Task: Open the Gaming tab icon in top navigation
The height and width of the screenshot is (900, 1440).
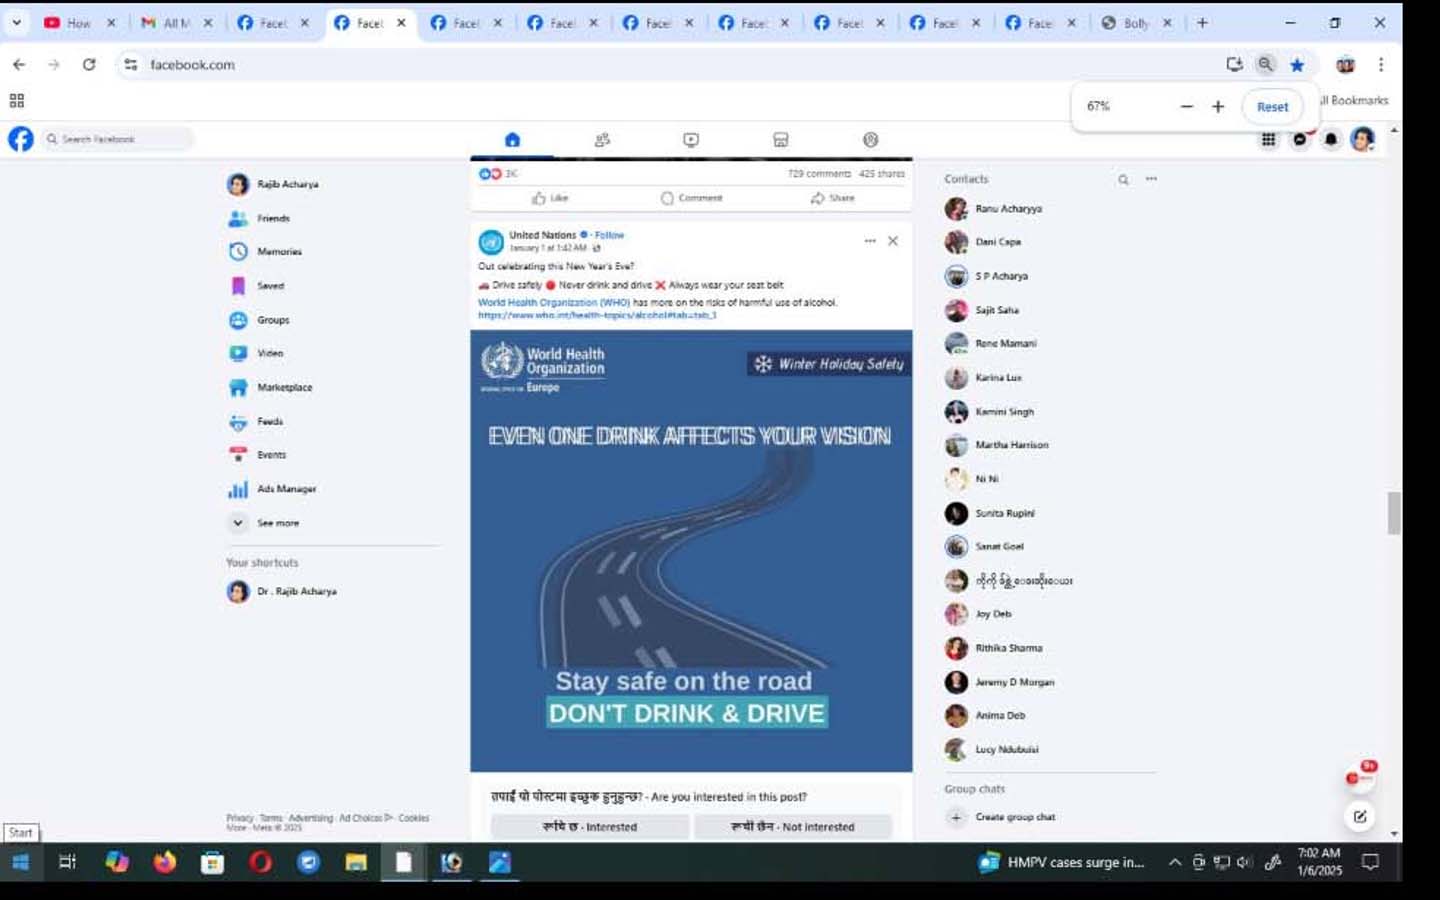Action: (x=870, y=140)
